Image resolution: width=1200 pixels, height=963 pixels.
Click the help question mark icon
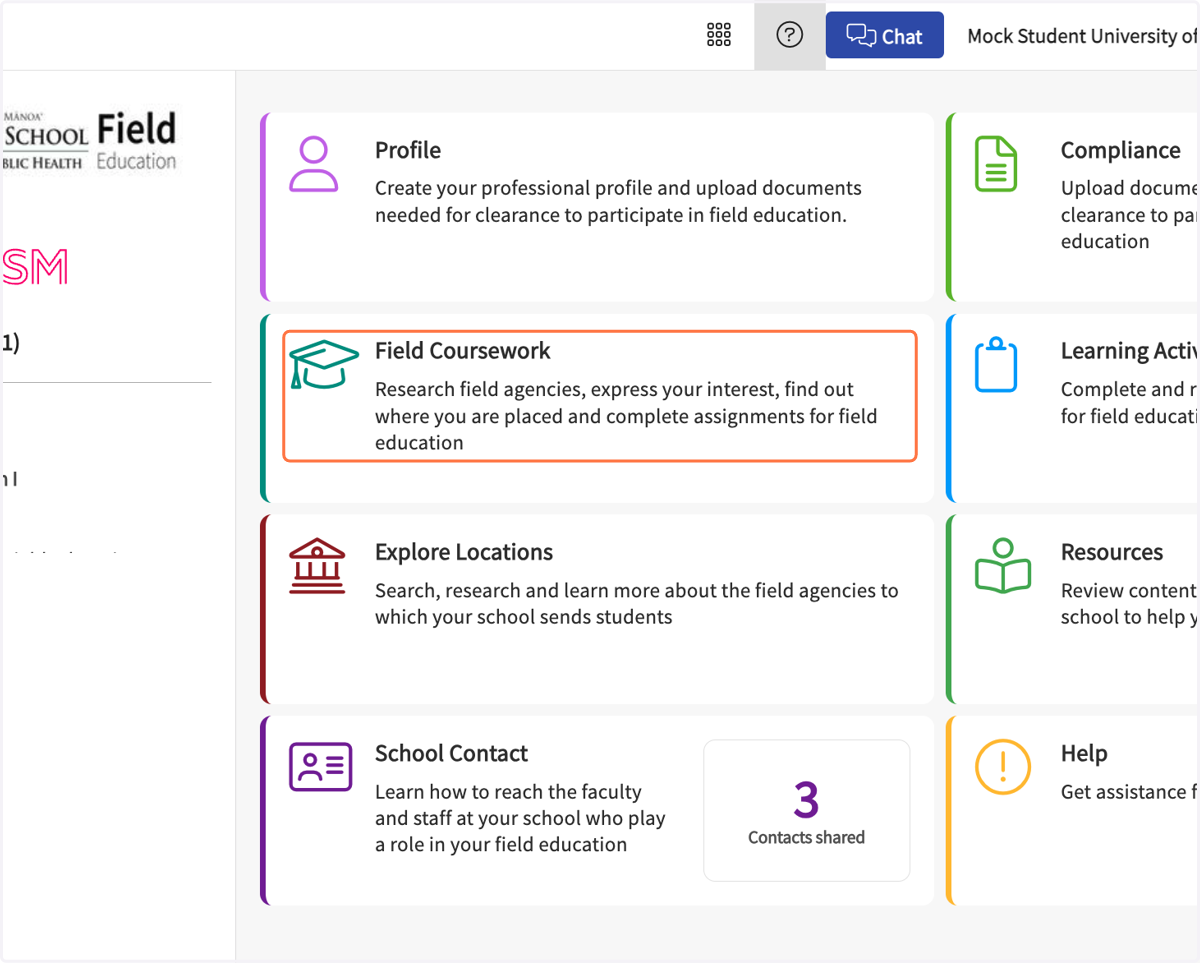click(790, 35)
